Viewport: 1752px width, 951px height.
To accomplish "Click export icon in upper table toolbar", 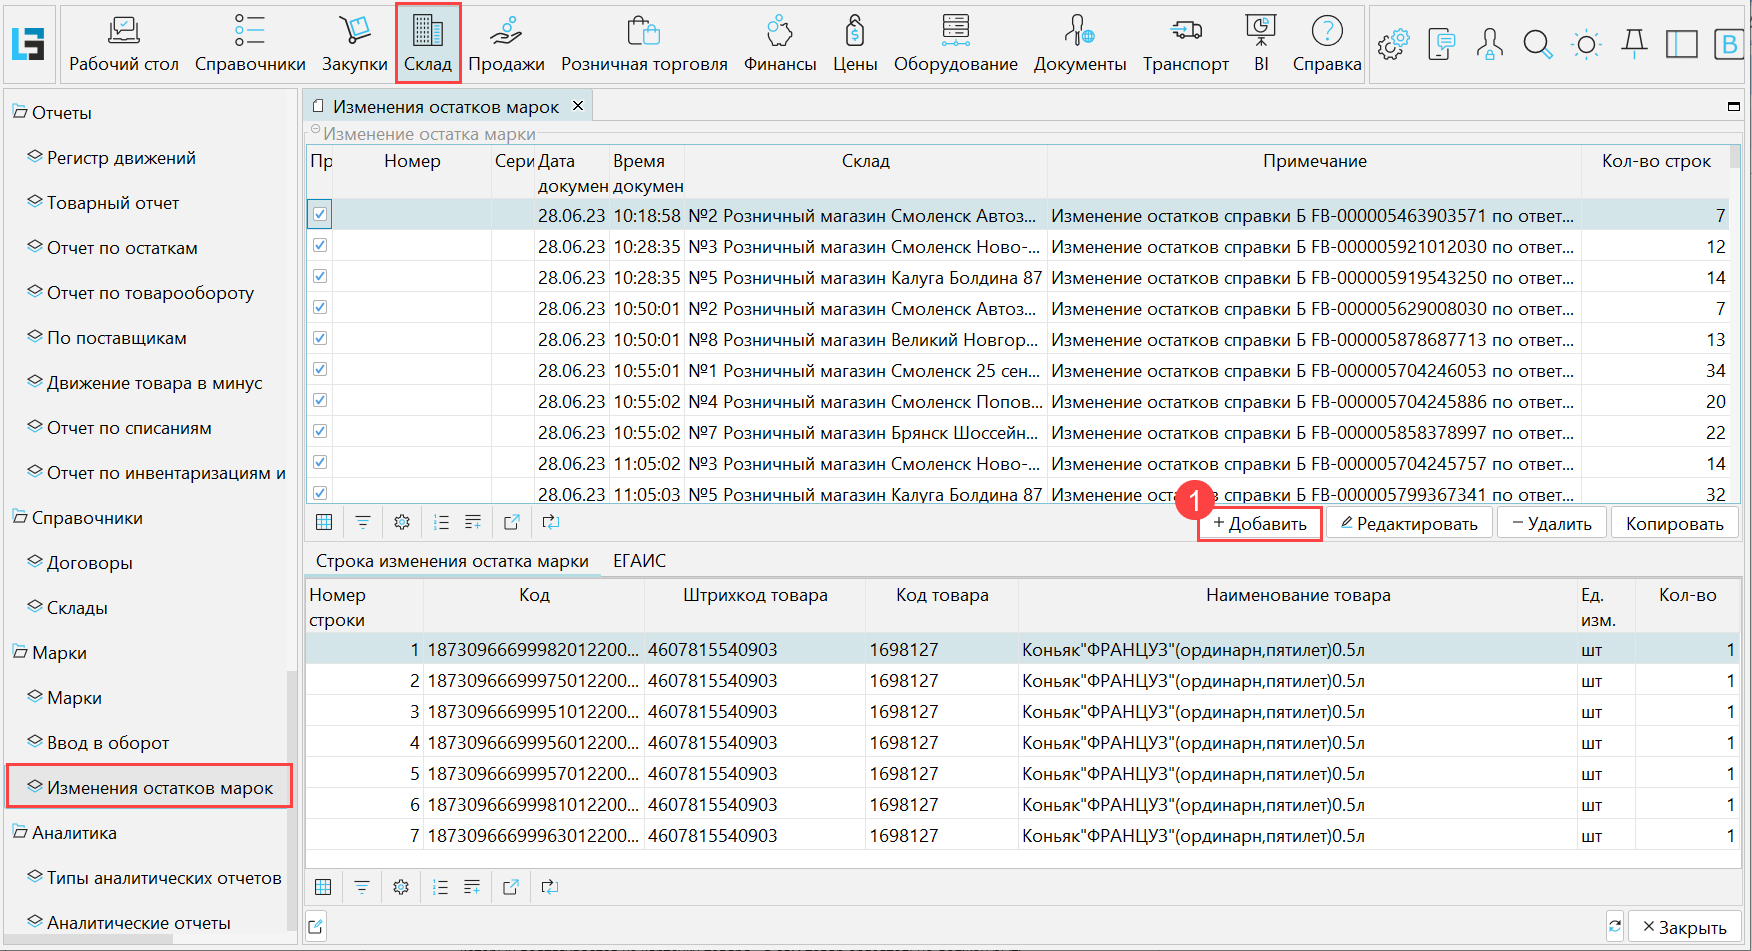I will click(x=511, y=522).
